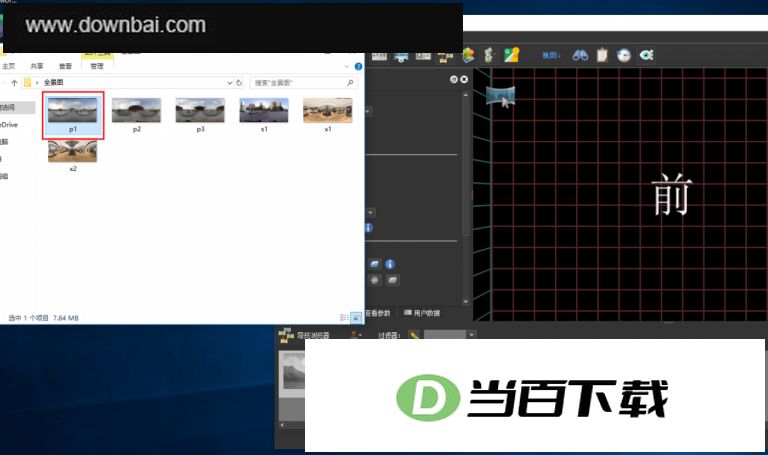Switch to the 用户数据 panel tab

click(x=422, y=313)
